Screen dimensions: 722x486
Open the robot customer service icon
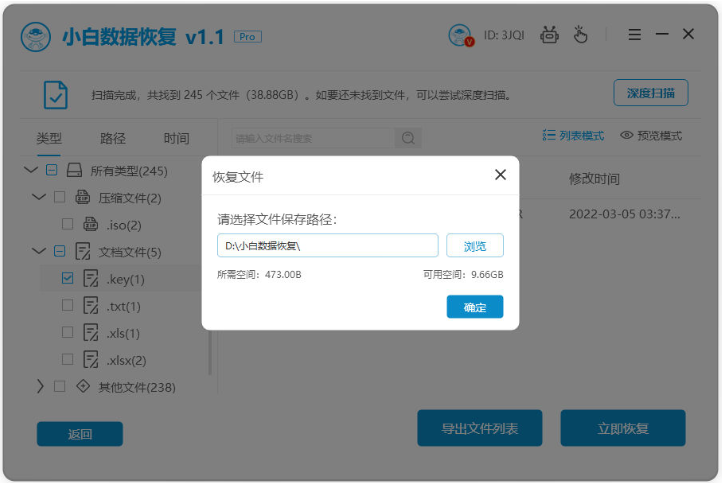point(549,35)
